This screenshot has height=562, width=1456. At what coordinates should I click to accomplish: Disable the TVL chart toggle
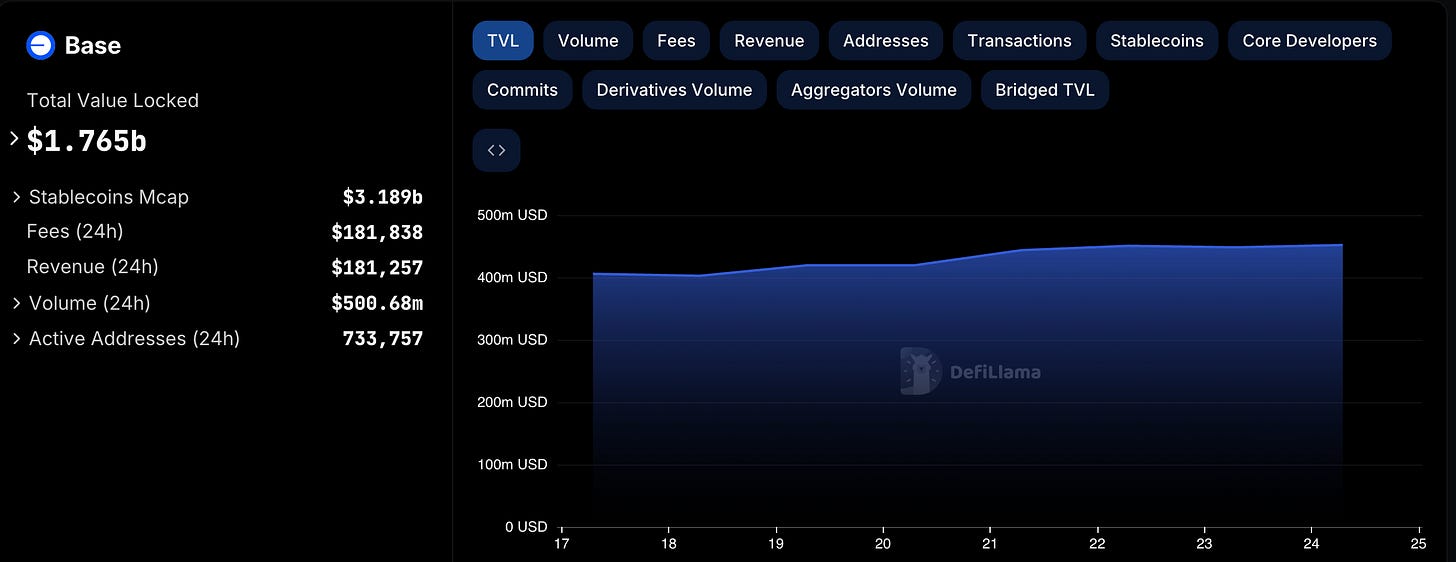click(503, 41)
